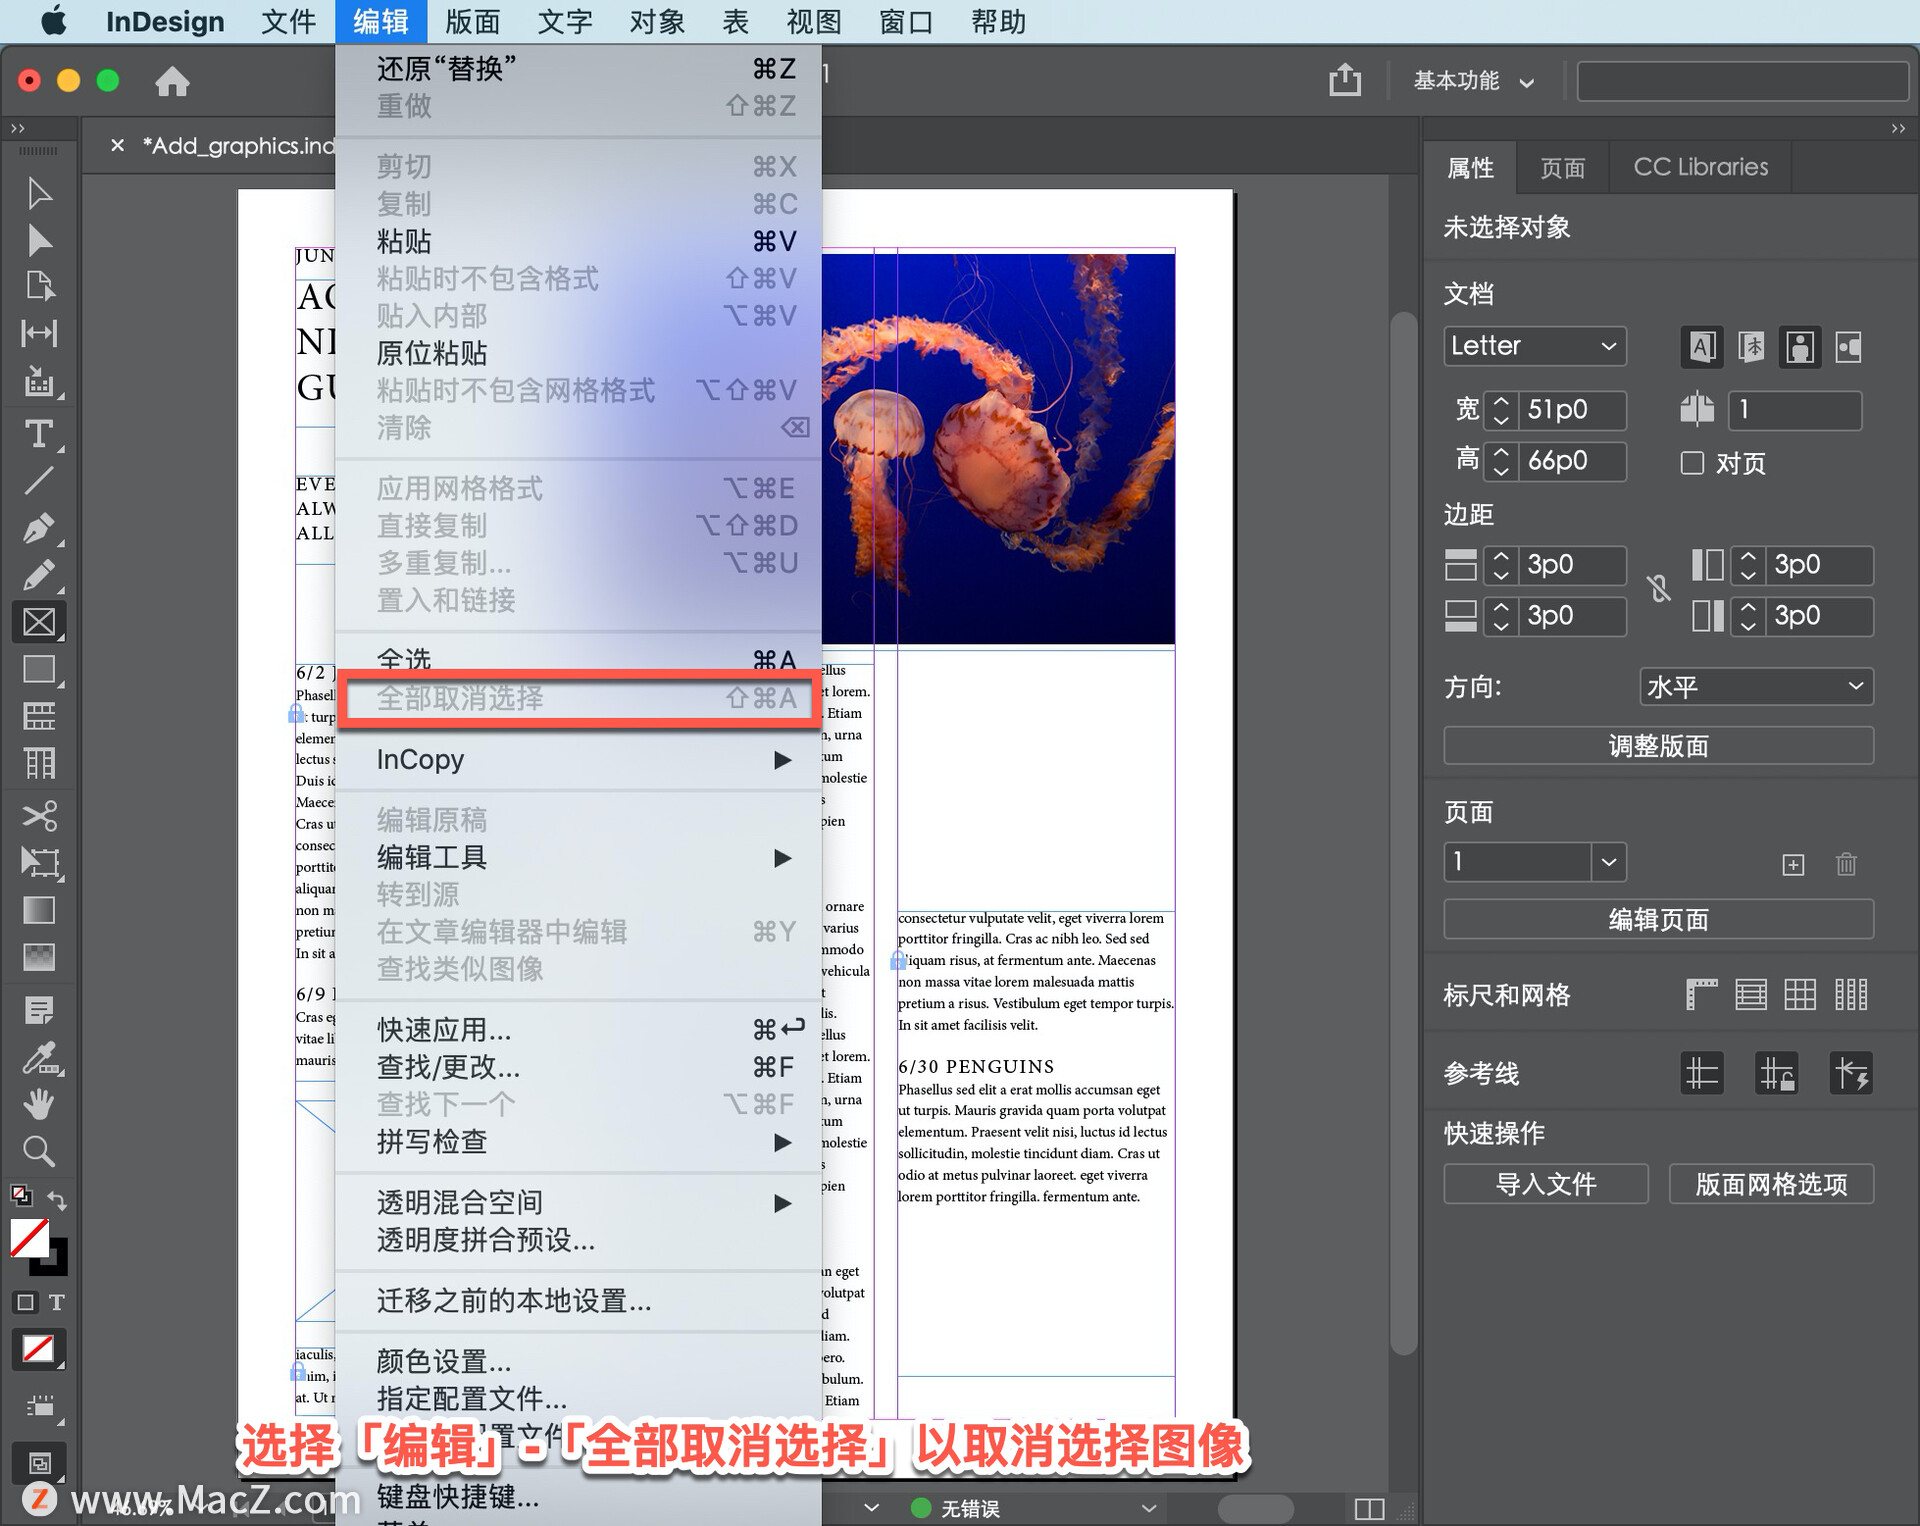Select the Gradient Swatch tool
The height and width of the screenshot is (1526, 1920).
click(x=38, y=910)
